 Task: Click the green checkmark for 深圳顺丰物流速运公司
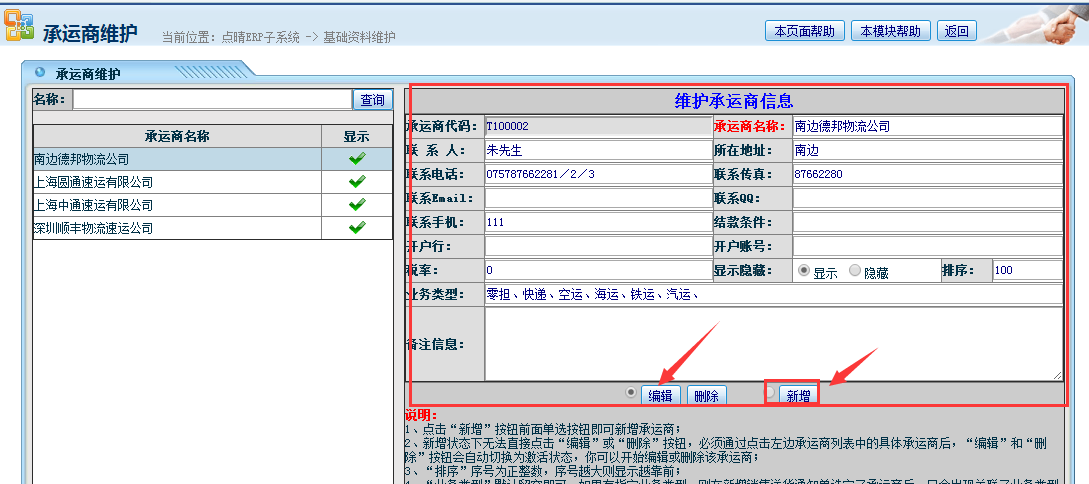[x=356, y=228]
